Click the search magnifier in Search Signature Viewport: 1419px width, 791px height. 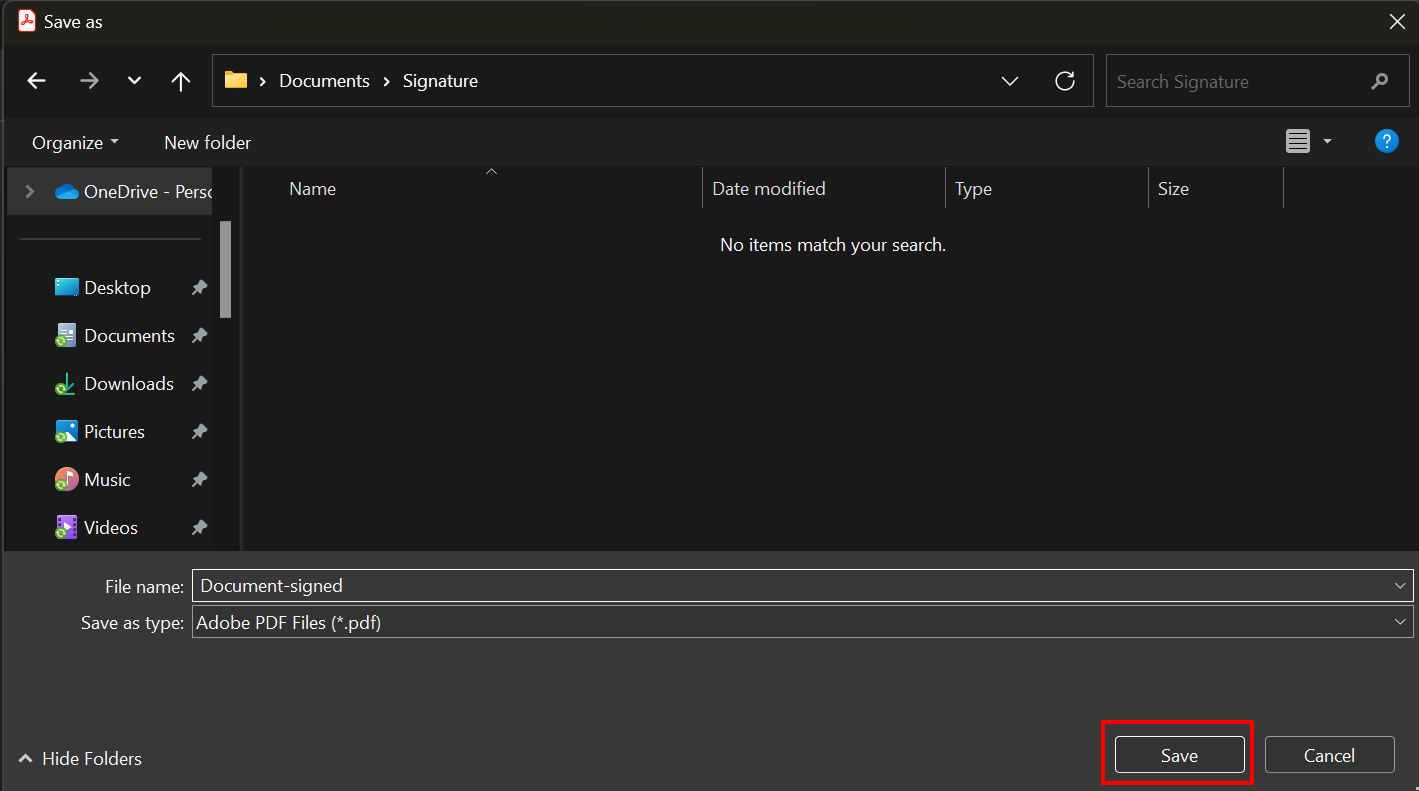(1380, 81)
